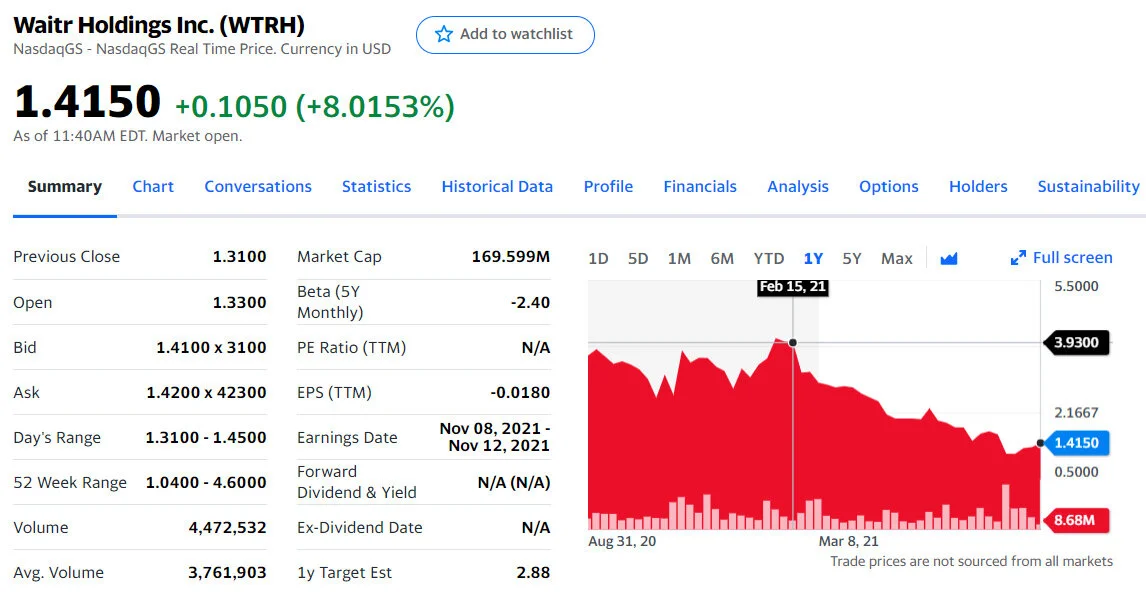Select the Profile tab
1146x612 pixels.
point(608,186)
